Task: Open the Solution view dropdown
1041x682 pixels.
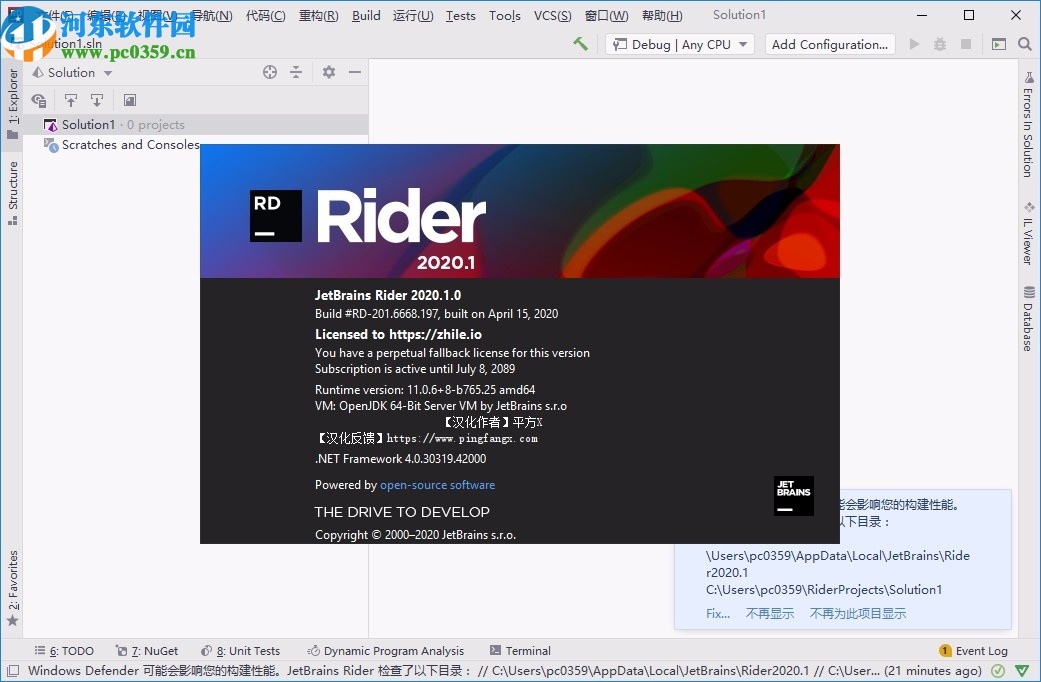Action: click(73, 72)
